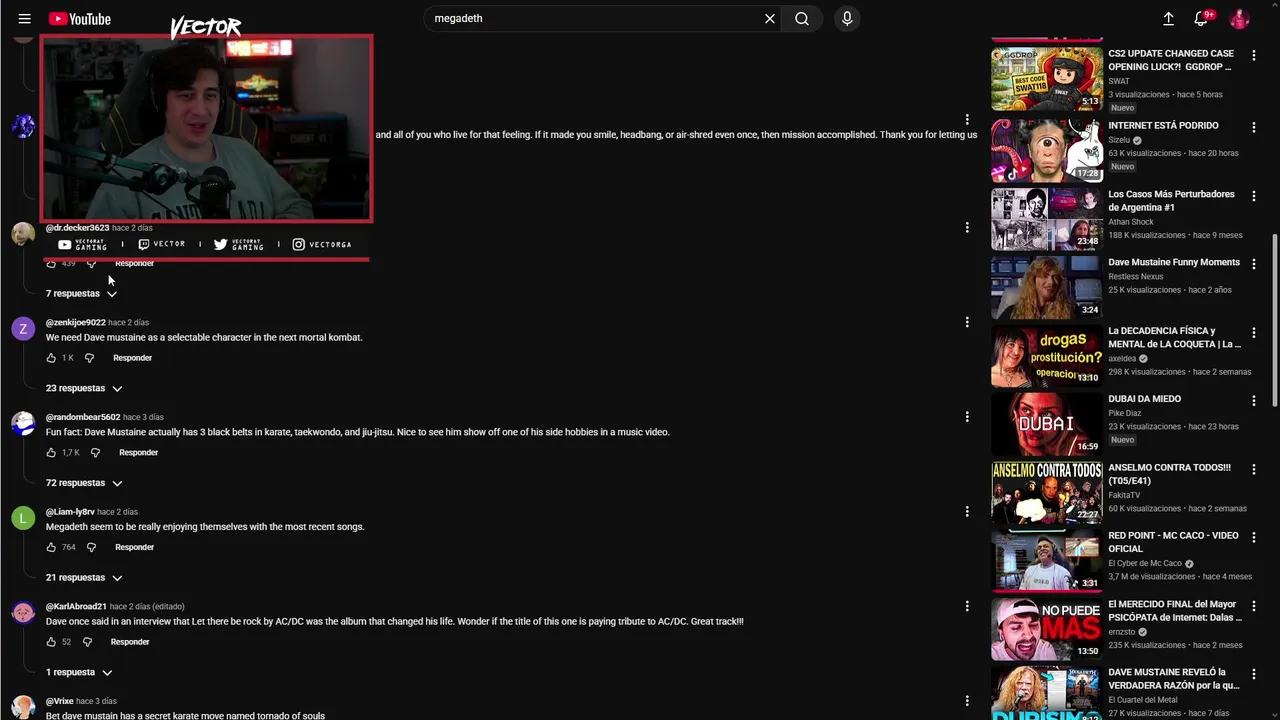Clear the megadeth search text
The width and height of the screenshot is (1280, 720).
pos(770,19)
